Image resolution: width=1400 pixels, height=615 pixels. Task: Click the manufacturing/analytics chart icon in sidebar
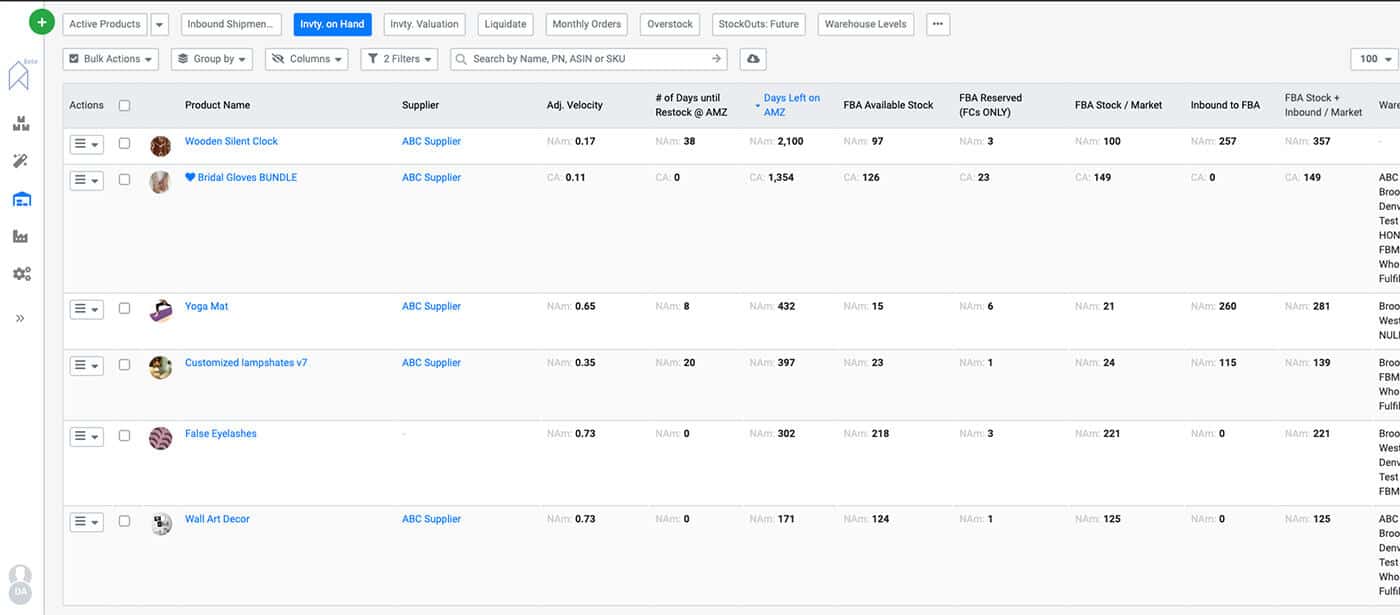(22, 235)
